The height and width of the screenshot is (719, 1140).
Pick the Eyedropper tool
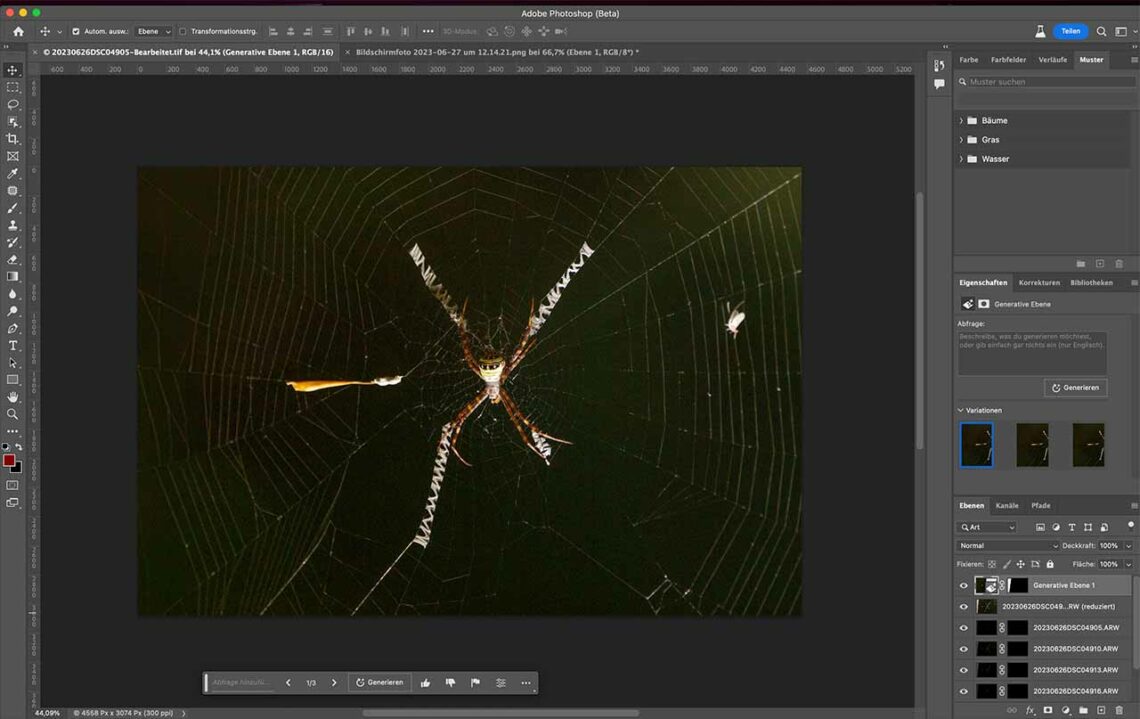[x=13, y=173]
